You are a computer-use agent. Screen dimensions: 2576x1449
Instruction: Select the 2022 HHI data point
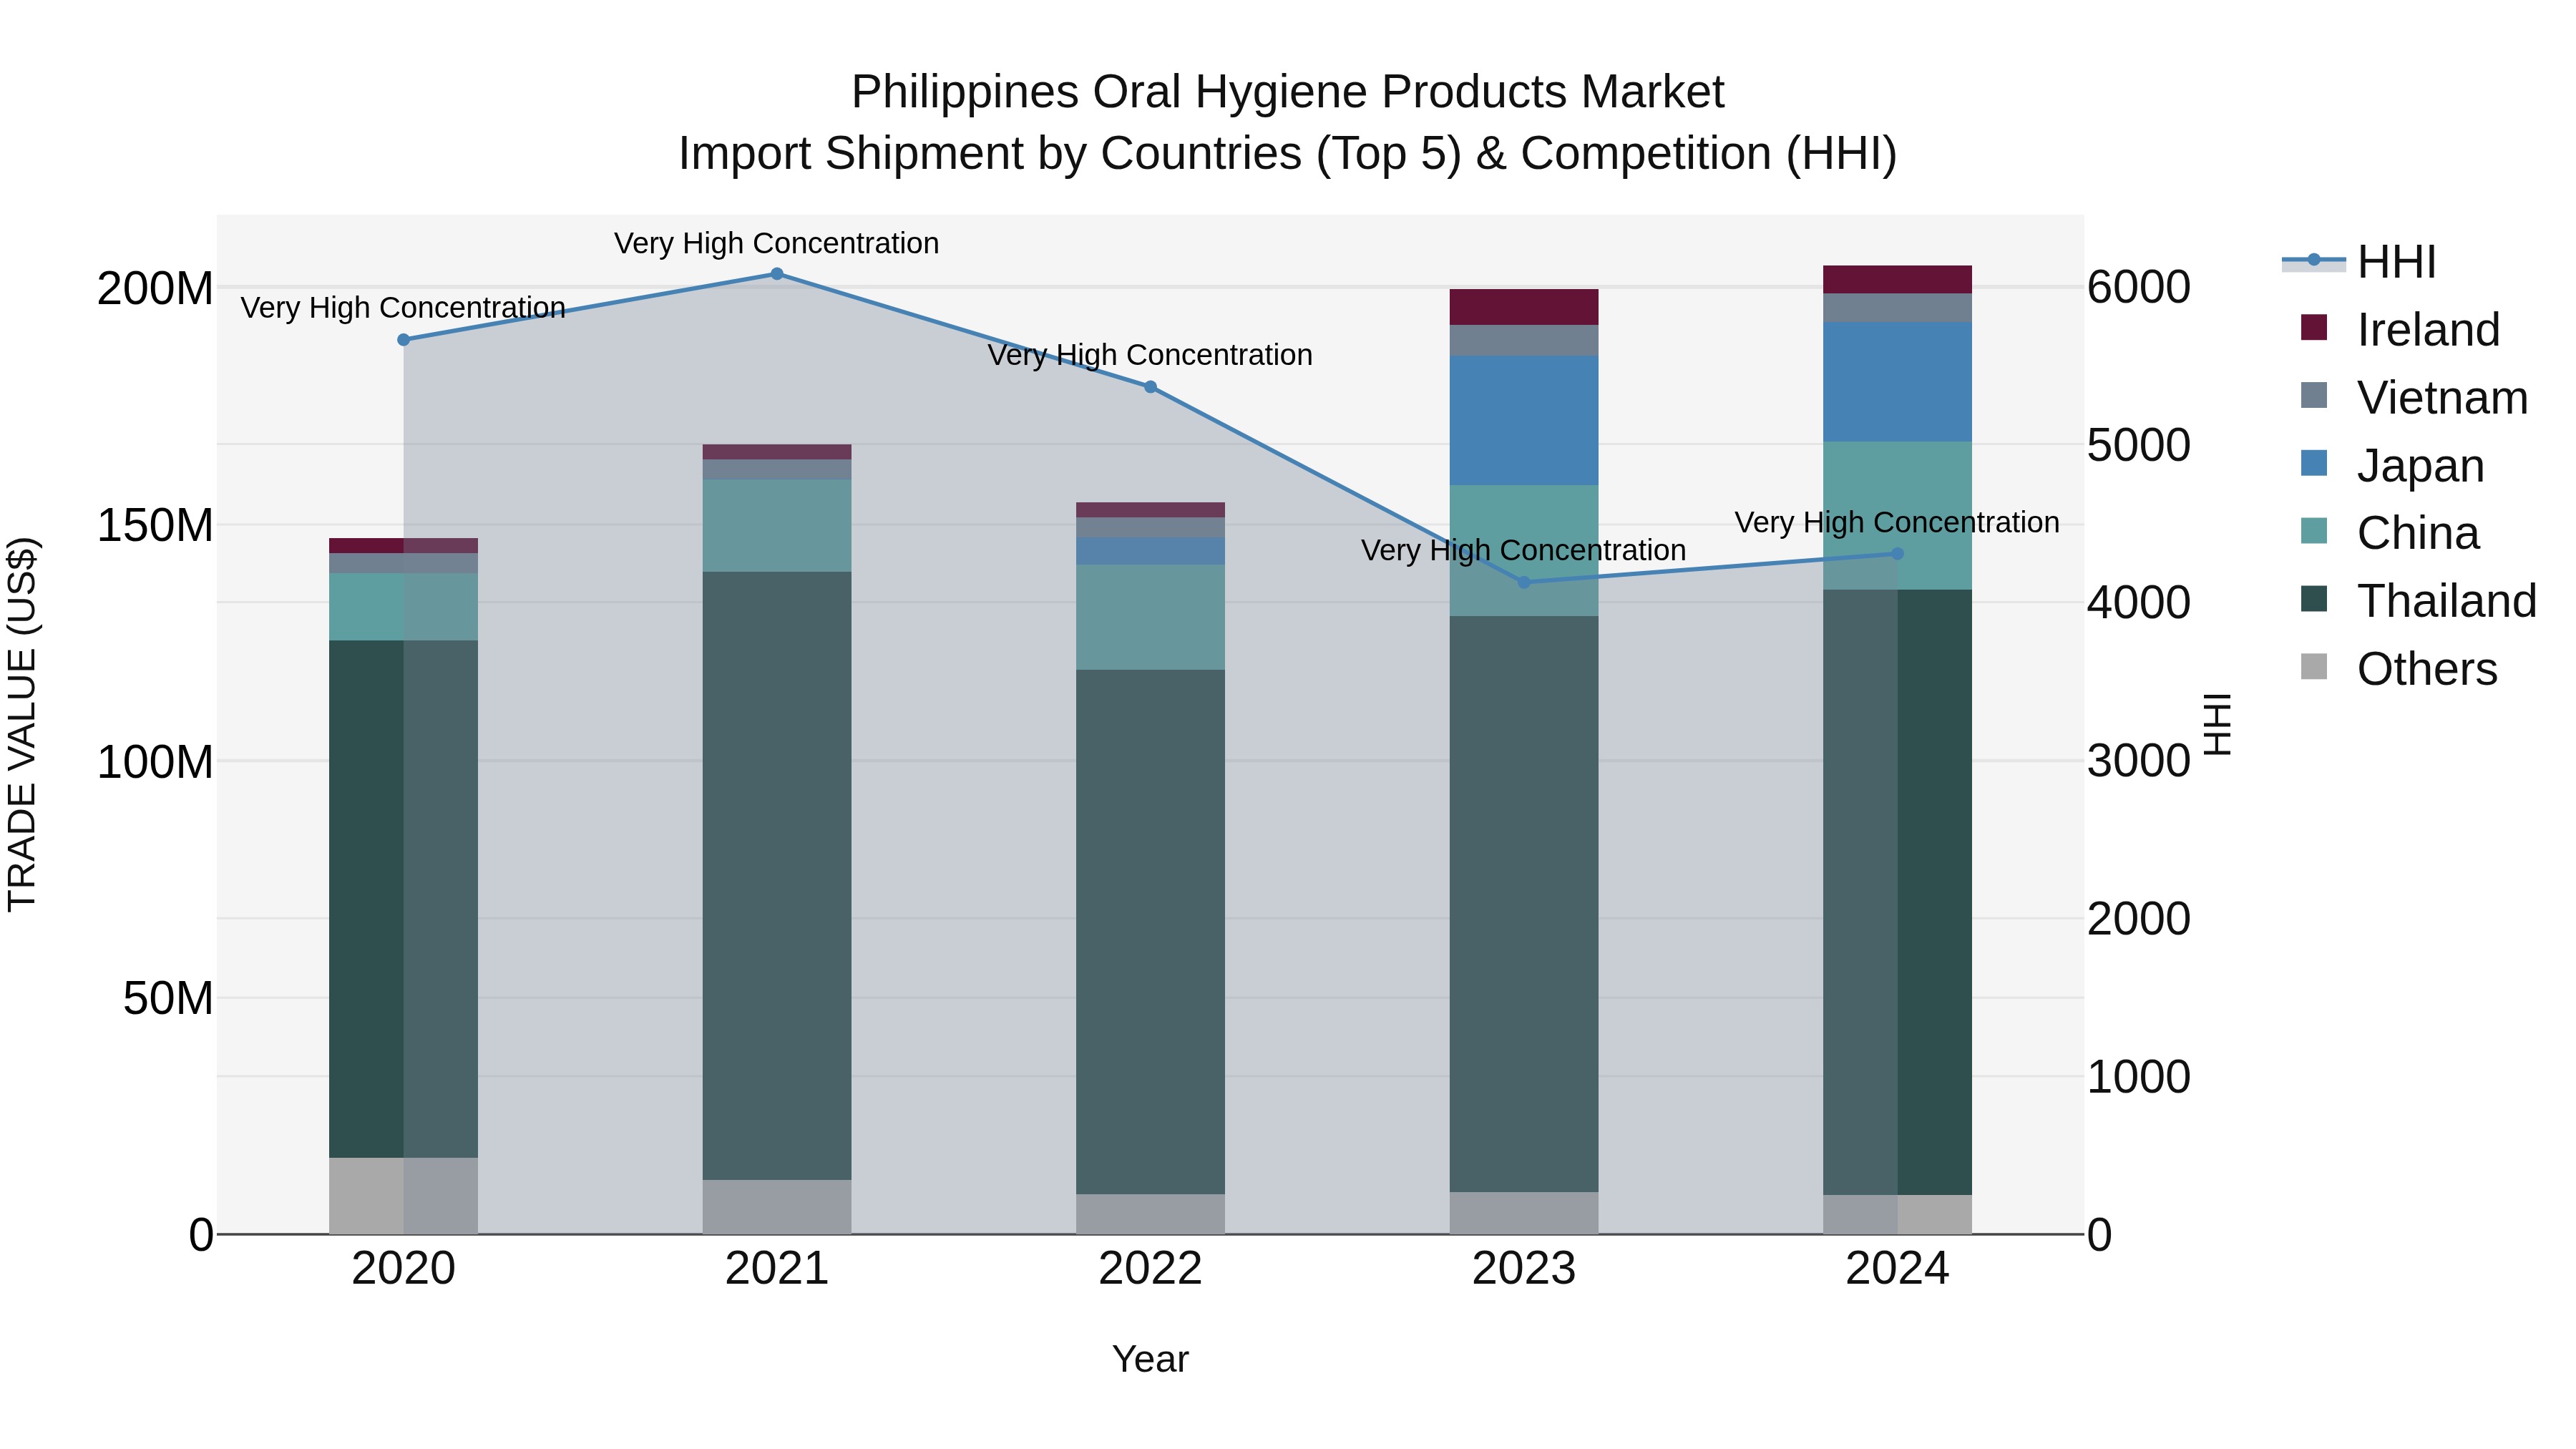1150,387
